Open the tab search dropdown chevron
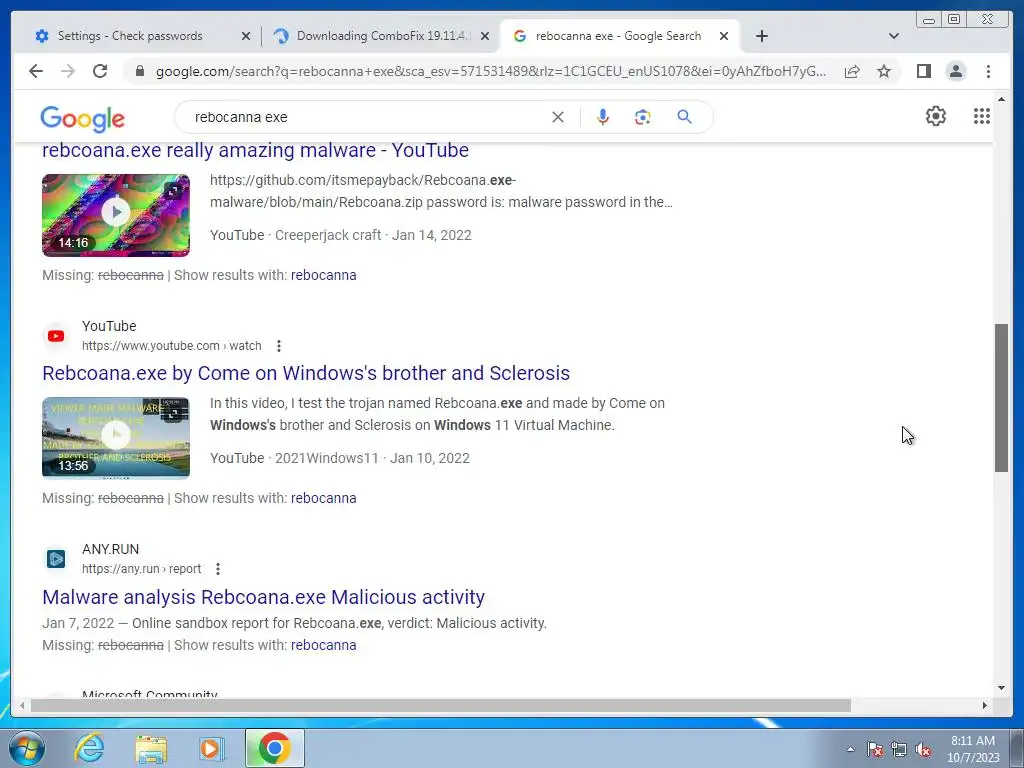The height and width of the screenshot is (768, 1024). pos(894,36)
